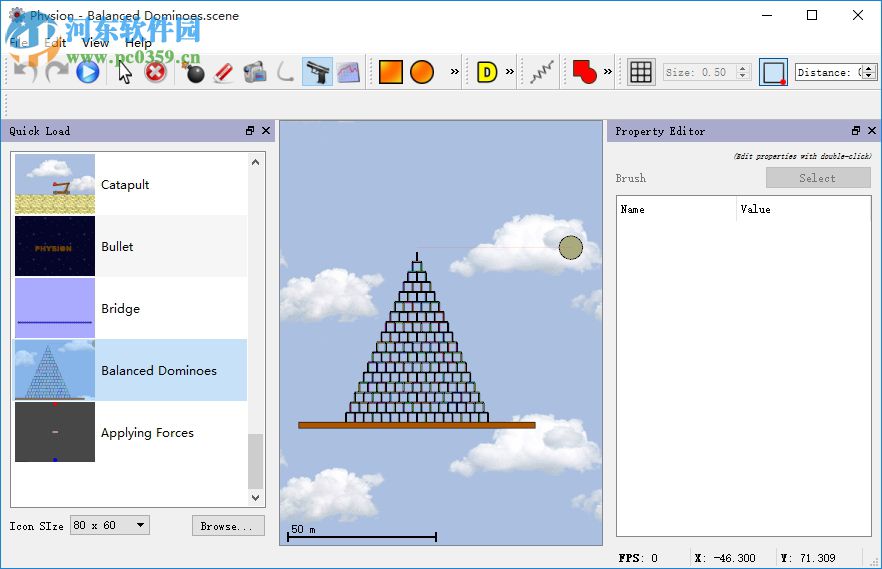Click the brown platform in the scene
The width and height of the screenshot is (882, 569).
click(x=416, y=426)
